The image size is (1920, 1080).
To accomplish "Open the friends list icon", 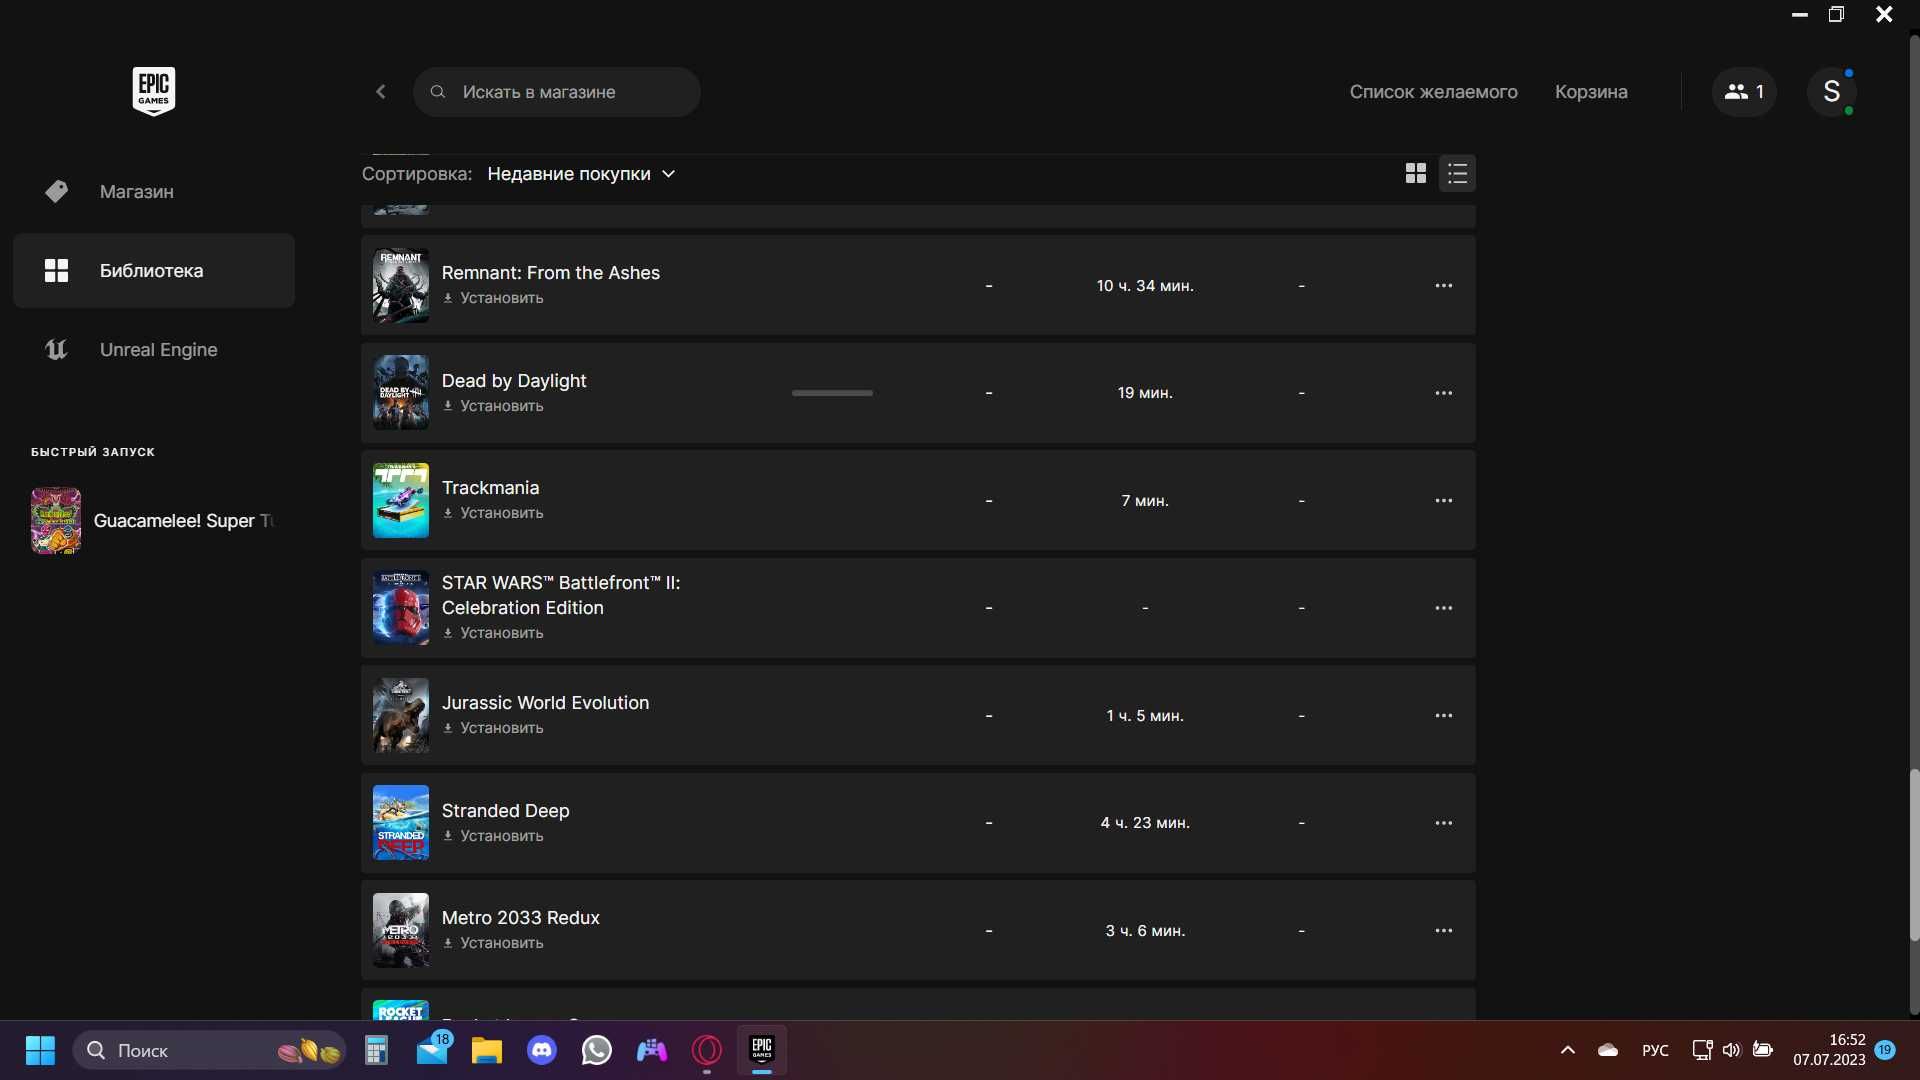I will [x=1744, y=92].
